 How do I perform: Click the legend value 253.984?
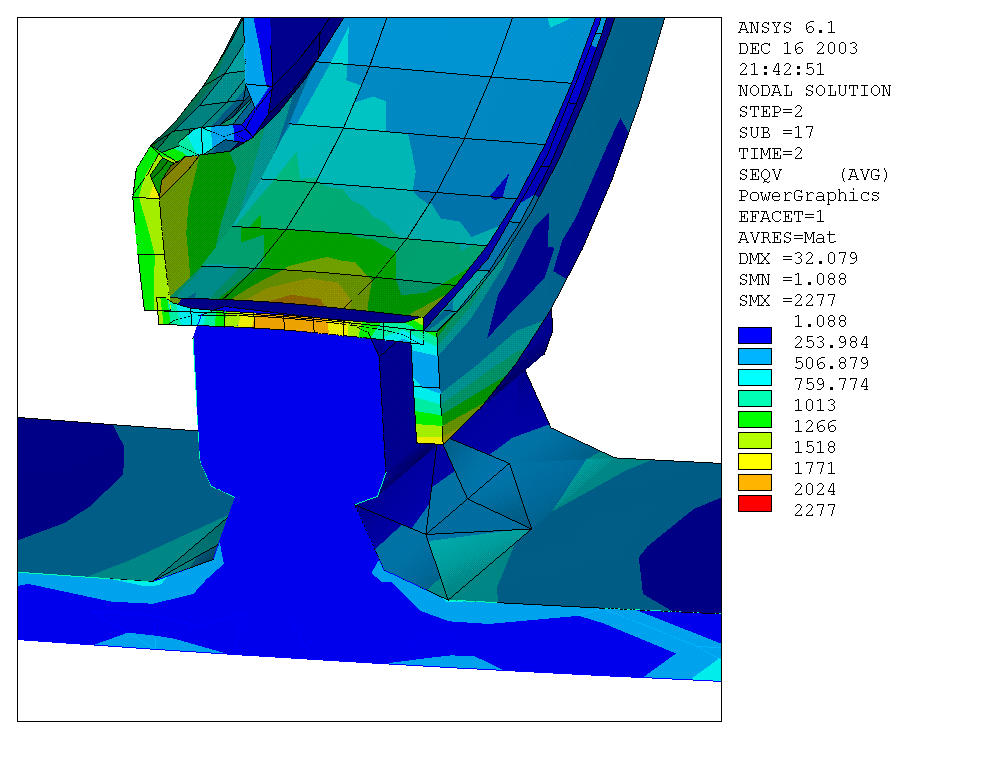click(831, 342)
